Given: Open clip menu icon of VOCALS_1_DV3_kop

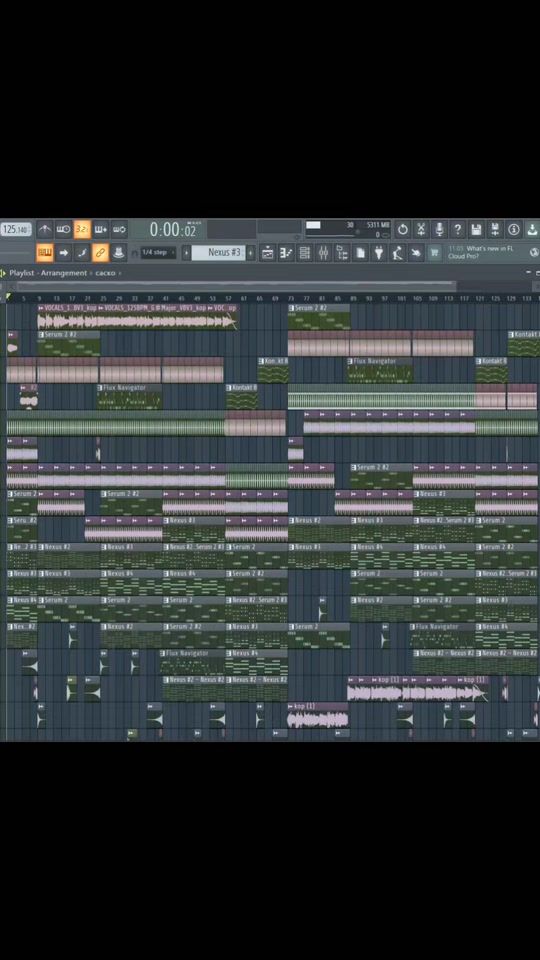Looking at the screenshot, I should (x=41, y=308).
